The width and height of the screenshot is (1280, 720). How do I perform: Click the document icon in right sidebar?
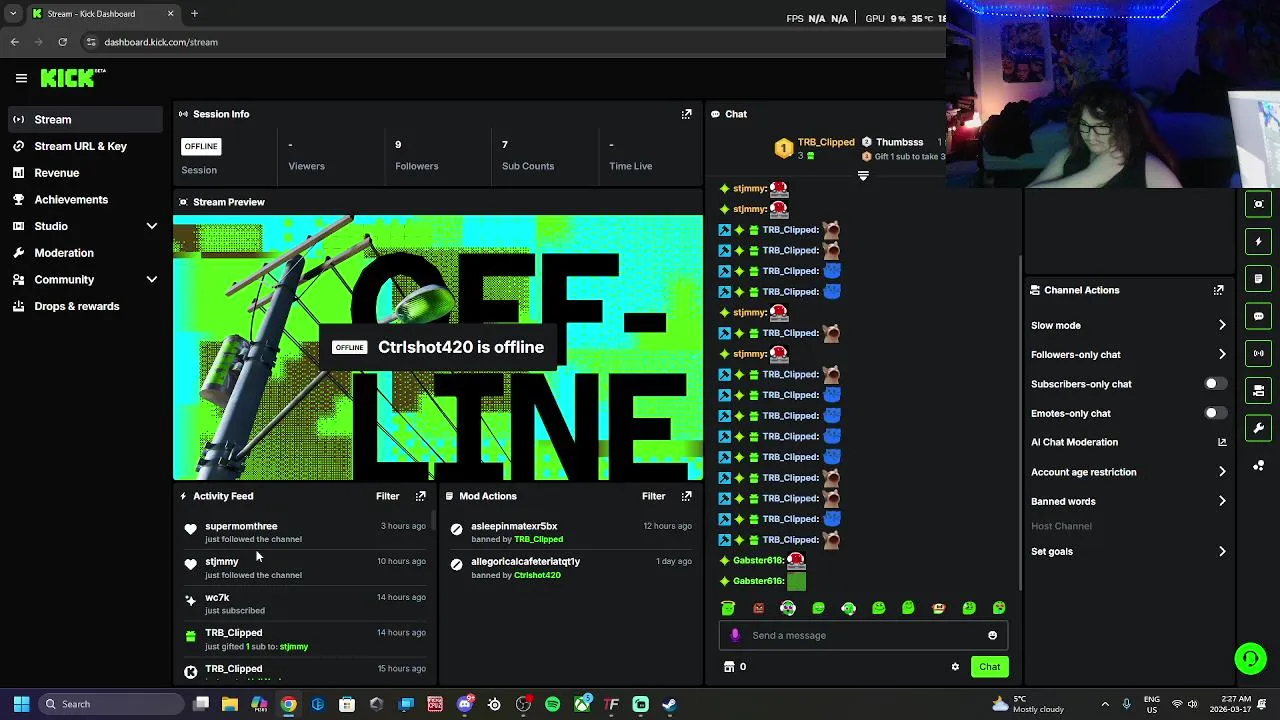click(x=1258, y=278)
